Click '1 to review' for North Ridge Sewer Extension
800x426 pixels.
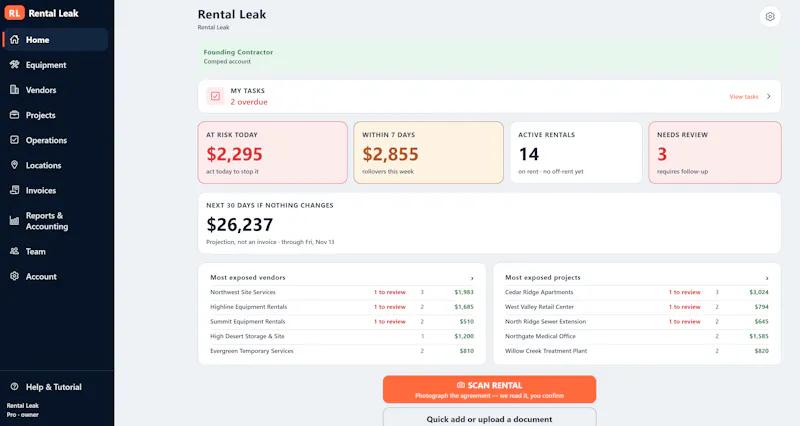click(x=685, y=322)
